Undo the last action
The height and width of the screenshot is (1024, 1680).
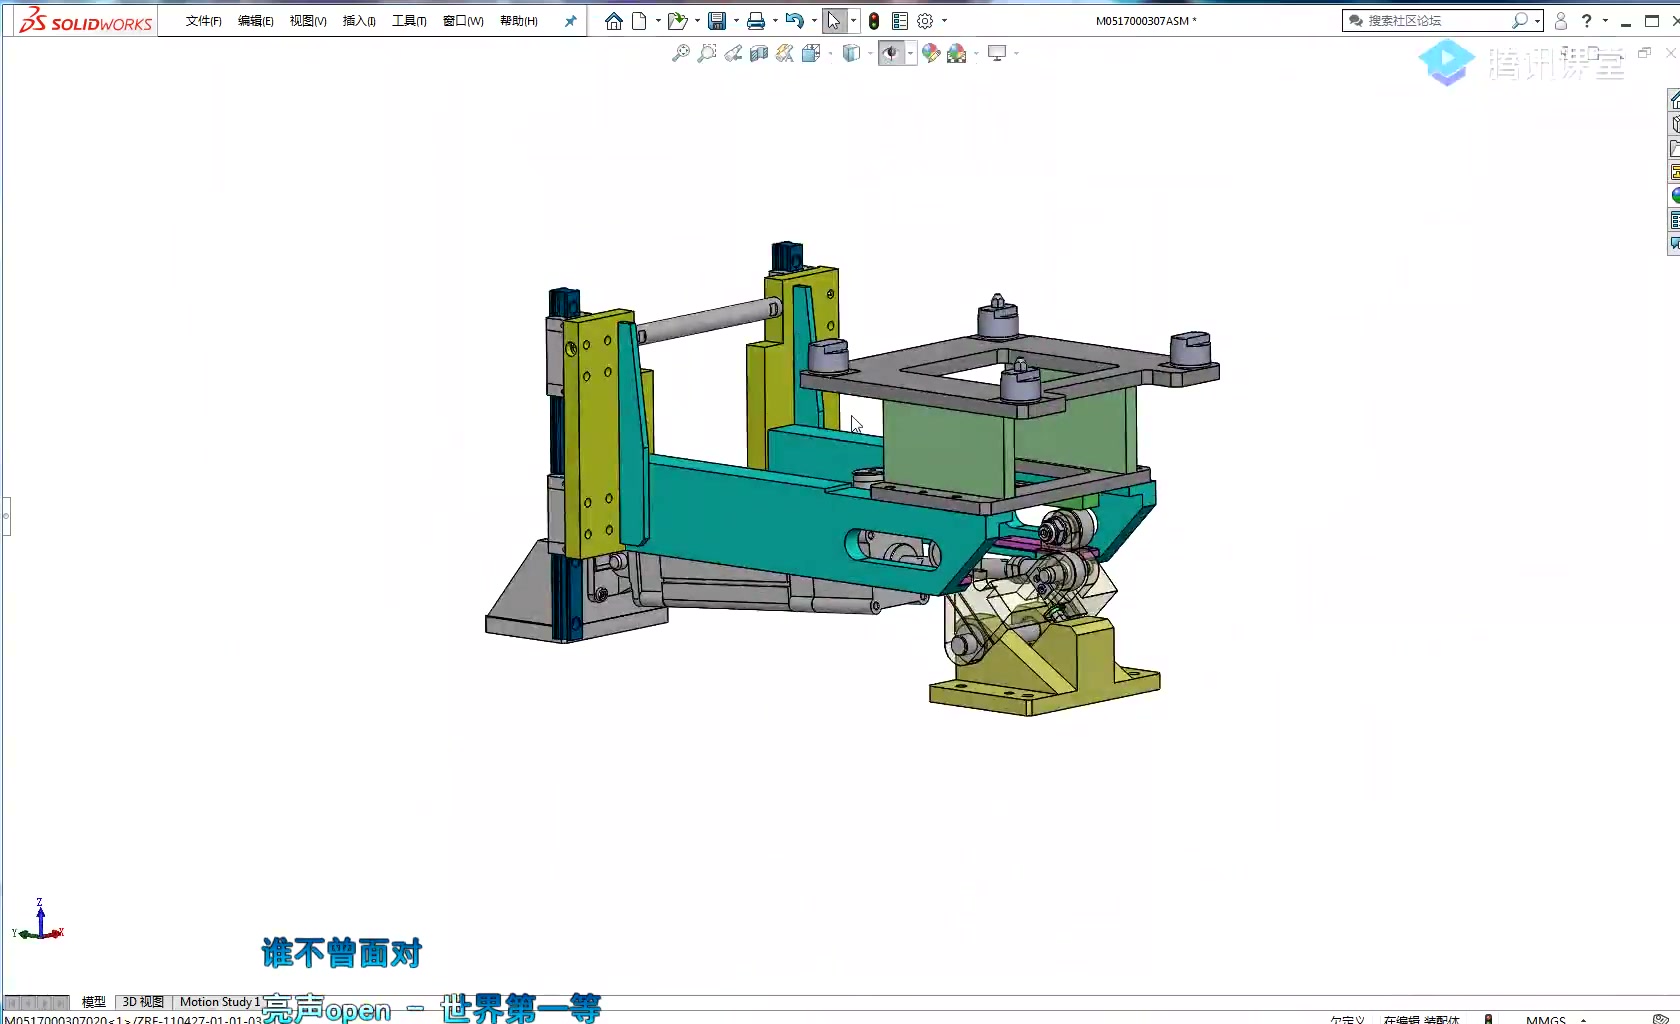[x=794, y=21]
